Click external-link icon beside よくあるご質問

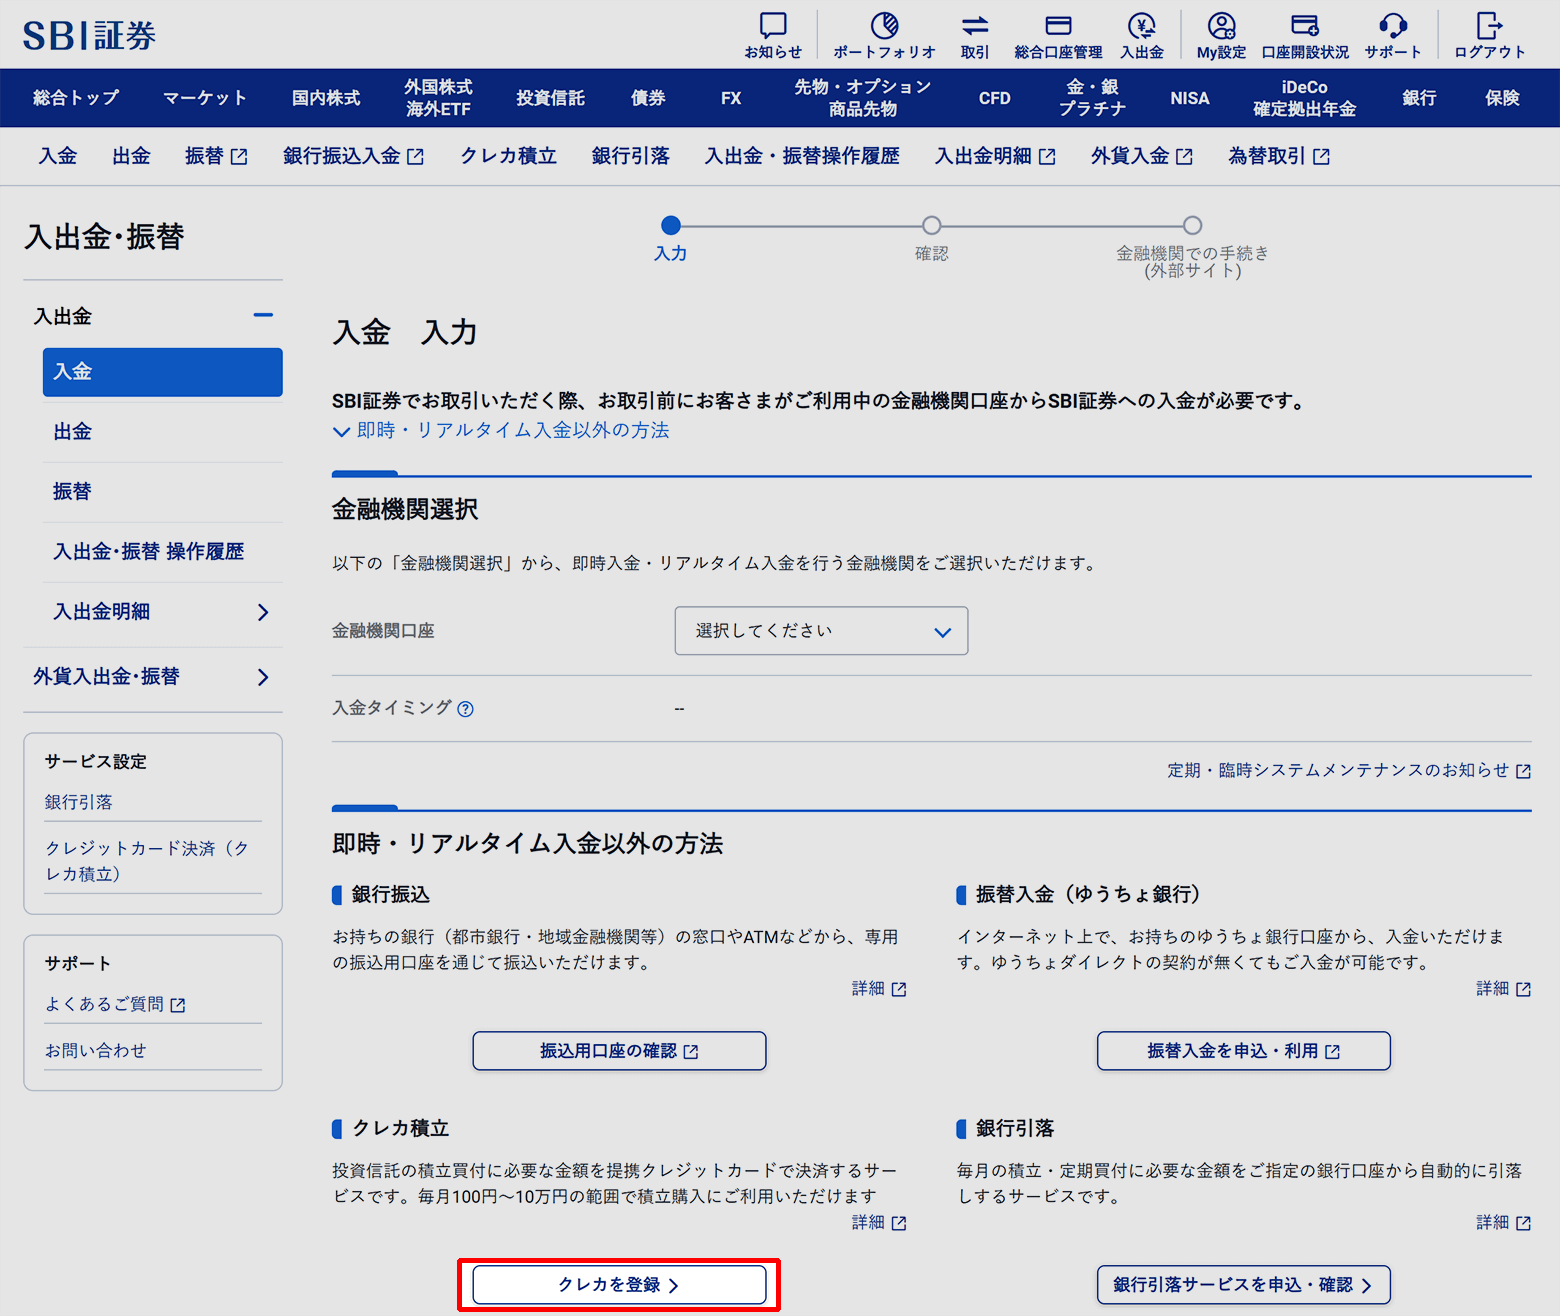click(x=178, y=1005)
